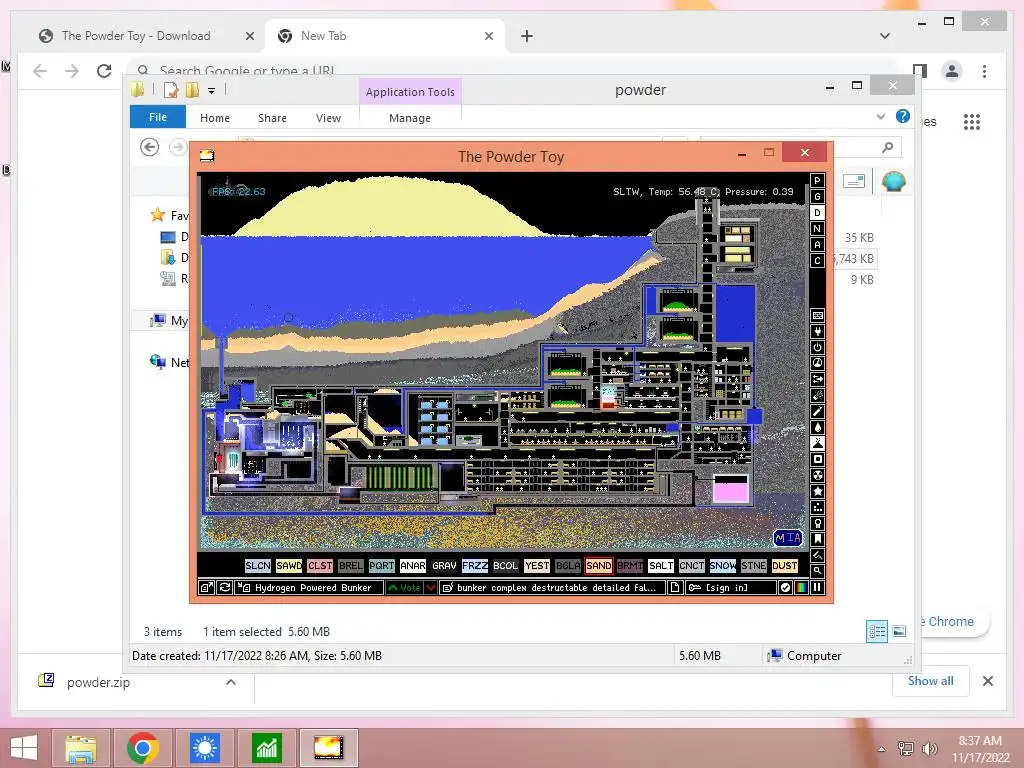
Task: Open the Game of Life dots section
Action: tap(817, 507)
